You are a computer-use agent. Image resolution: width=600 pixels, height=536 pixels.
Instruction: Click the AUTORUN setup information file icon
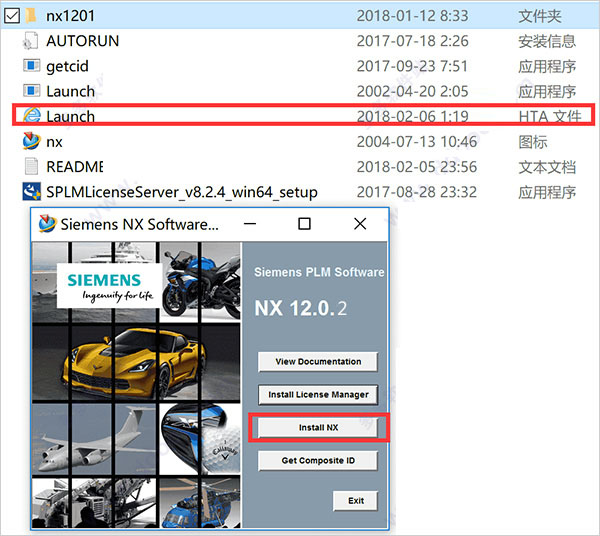coord(31,41)
